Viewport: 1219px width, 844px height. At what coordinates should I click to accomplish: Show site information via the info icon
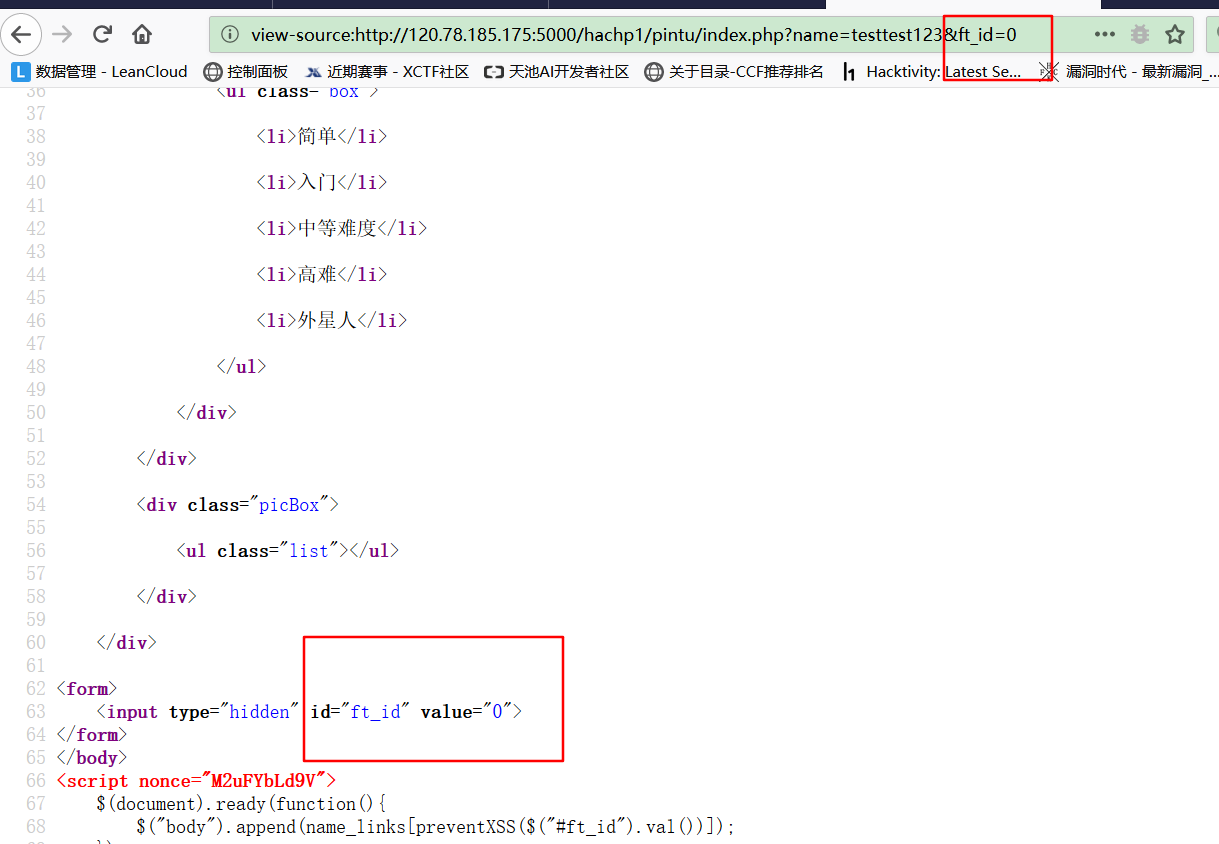230,35
